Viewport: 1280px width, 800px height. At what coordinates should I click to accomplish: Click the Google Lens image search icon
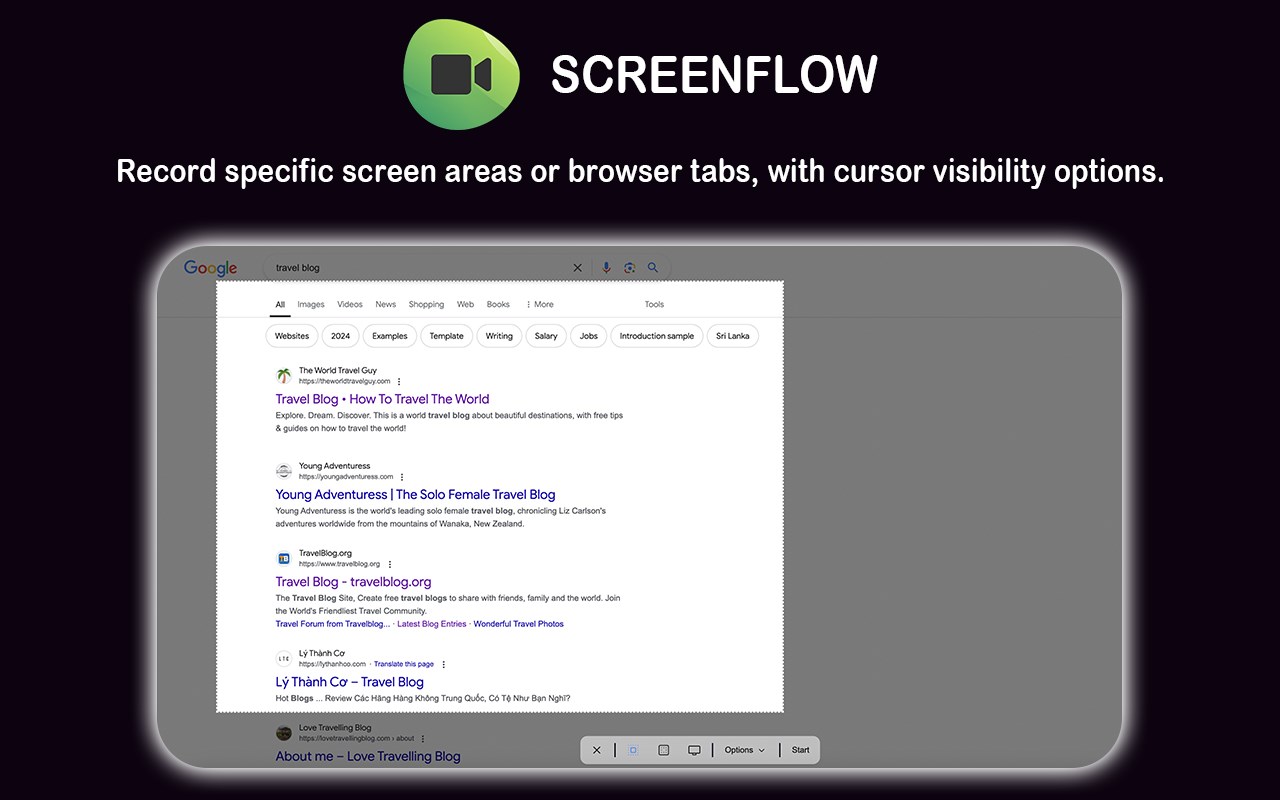630,268
